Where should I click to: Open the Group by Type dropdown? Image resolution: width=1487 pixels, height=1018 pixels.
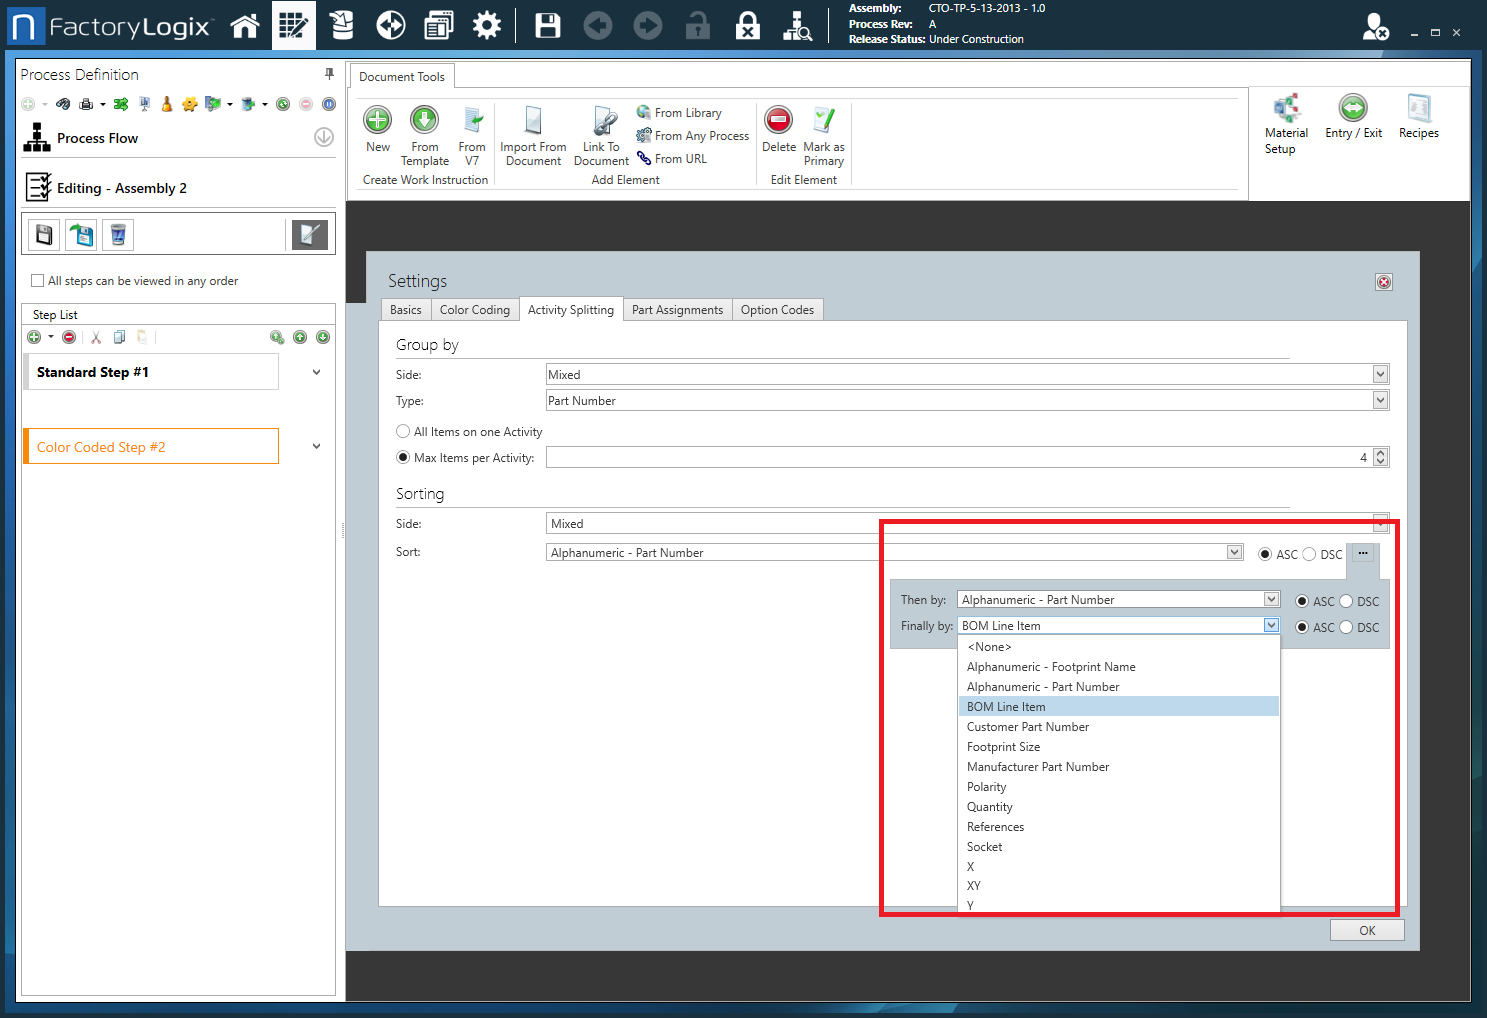point(1380,401)
